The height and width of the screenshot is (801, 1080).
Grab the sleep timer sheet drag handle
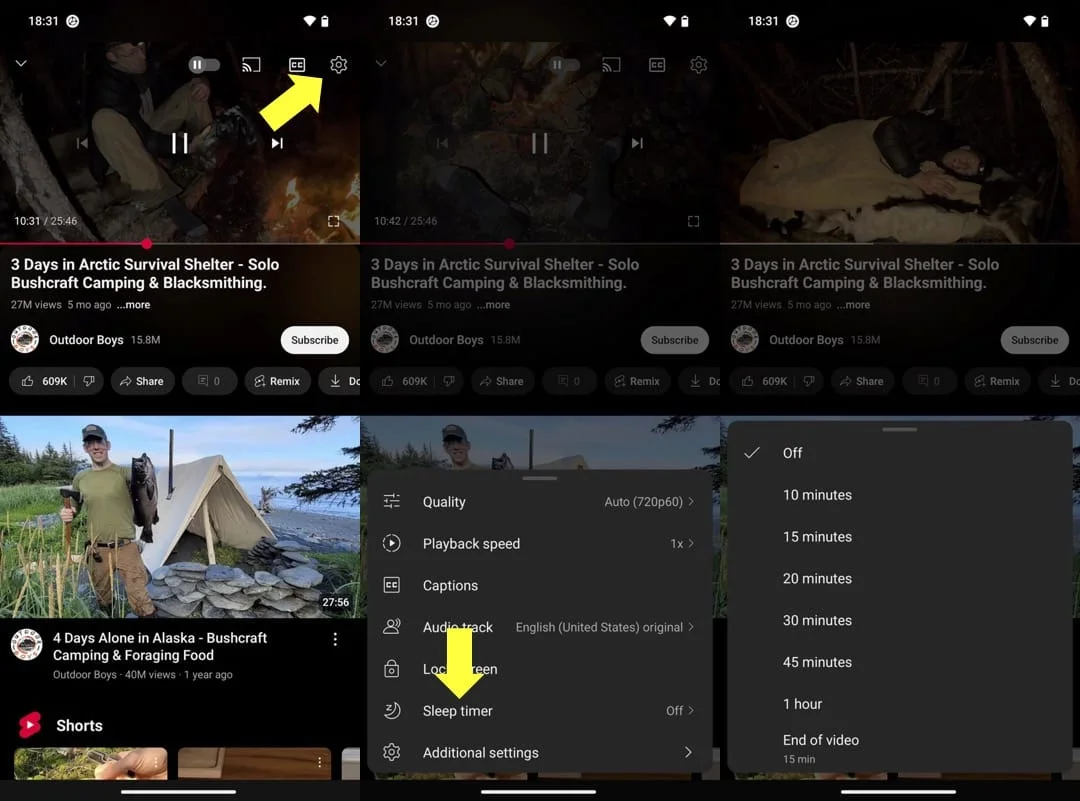pyautogui.click(x=900, y=429)
